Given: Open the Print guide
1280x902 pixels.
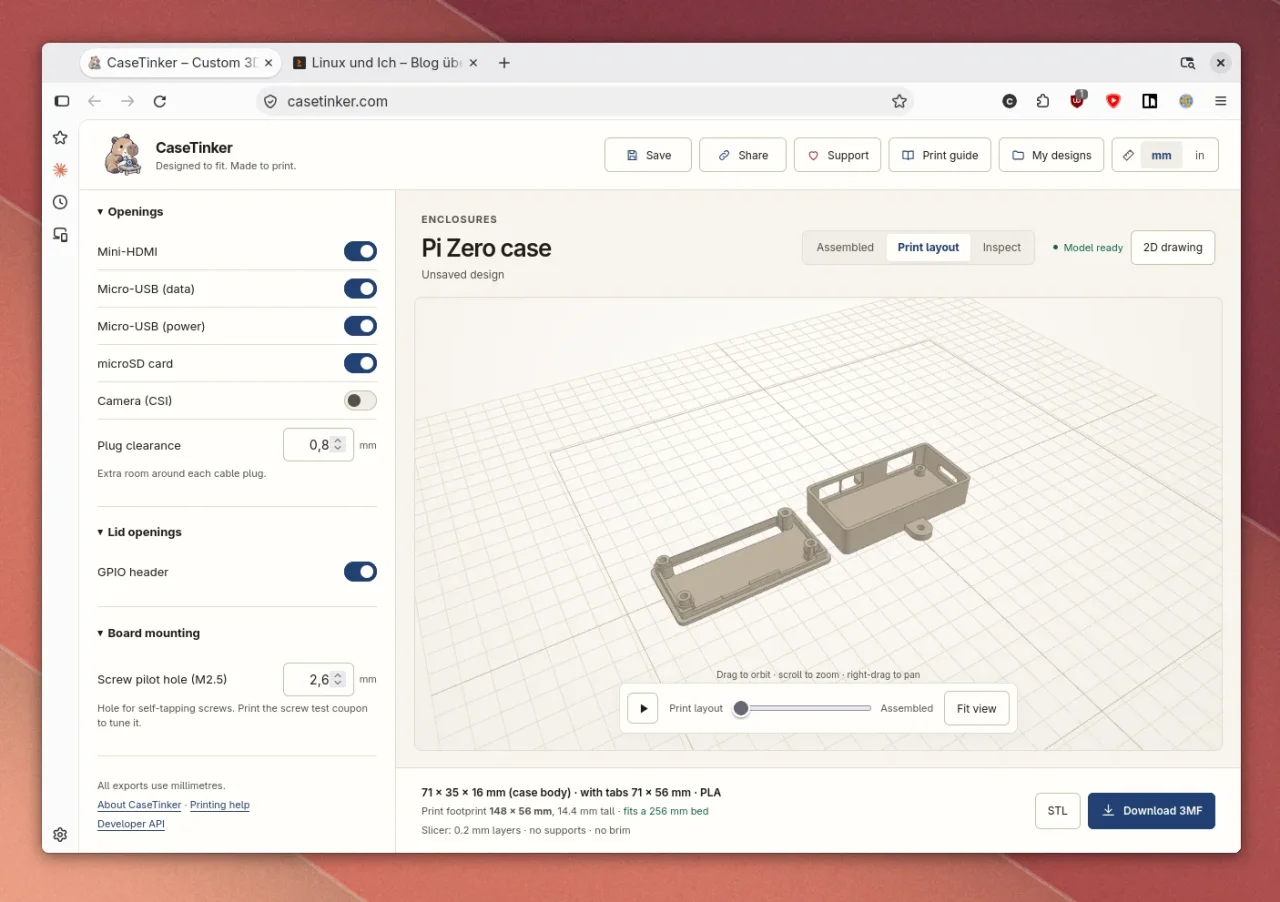Looking at the screenshot, I should click(x=940, y=155).
